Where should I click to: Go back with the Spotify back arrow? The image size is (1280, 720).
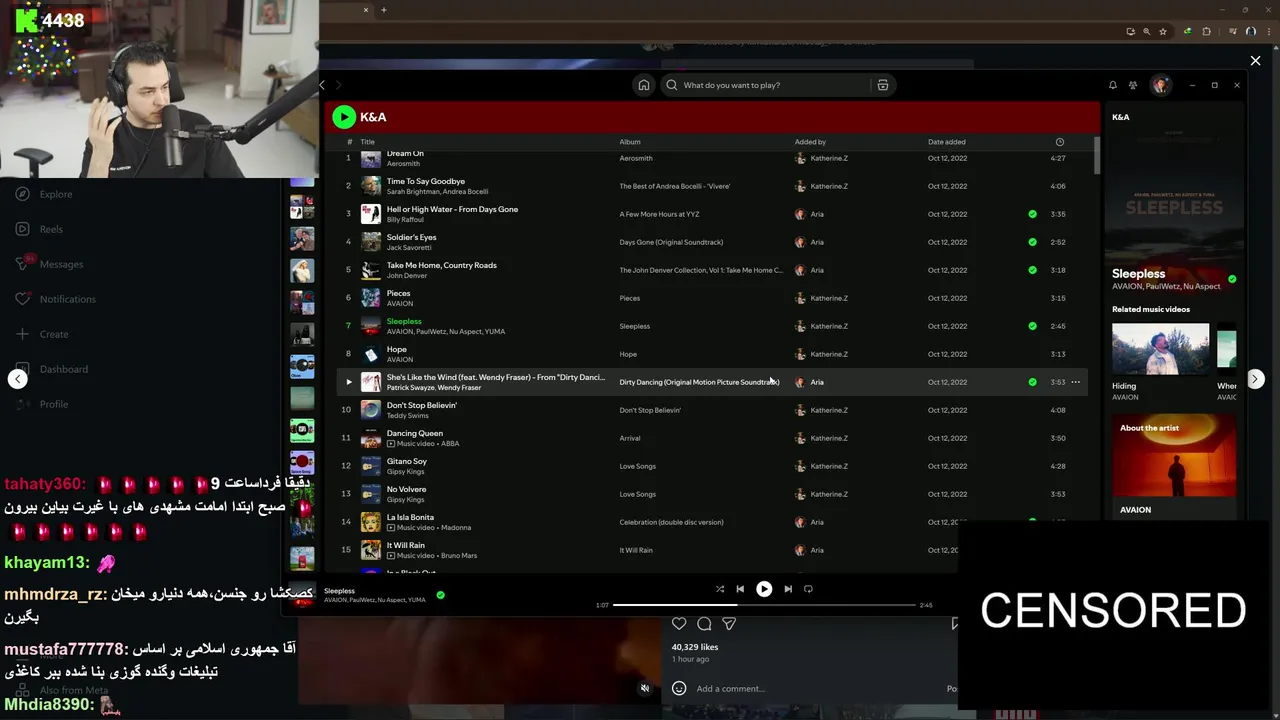pos(322,85)
